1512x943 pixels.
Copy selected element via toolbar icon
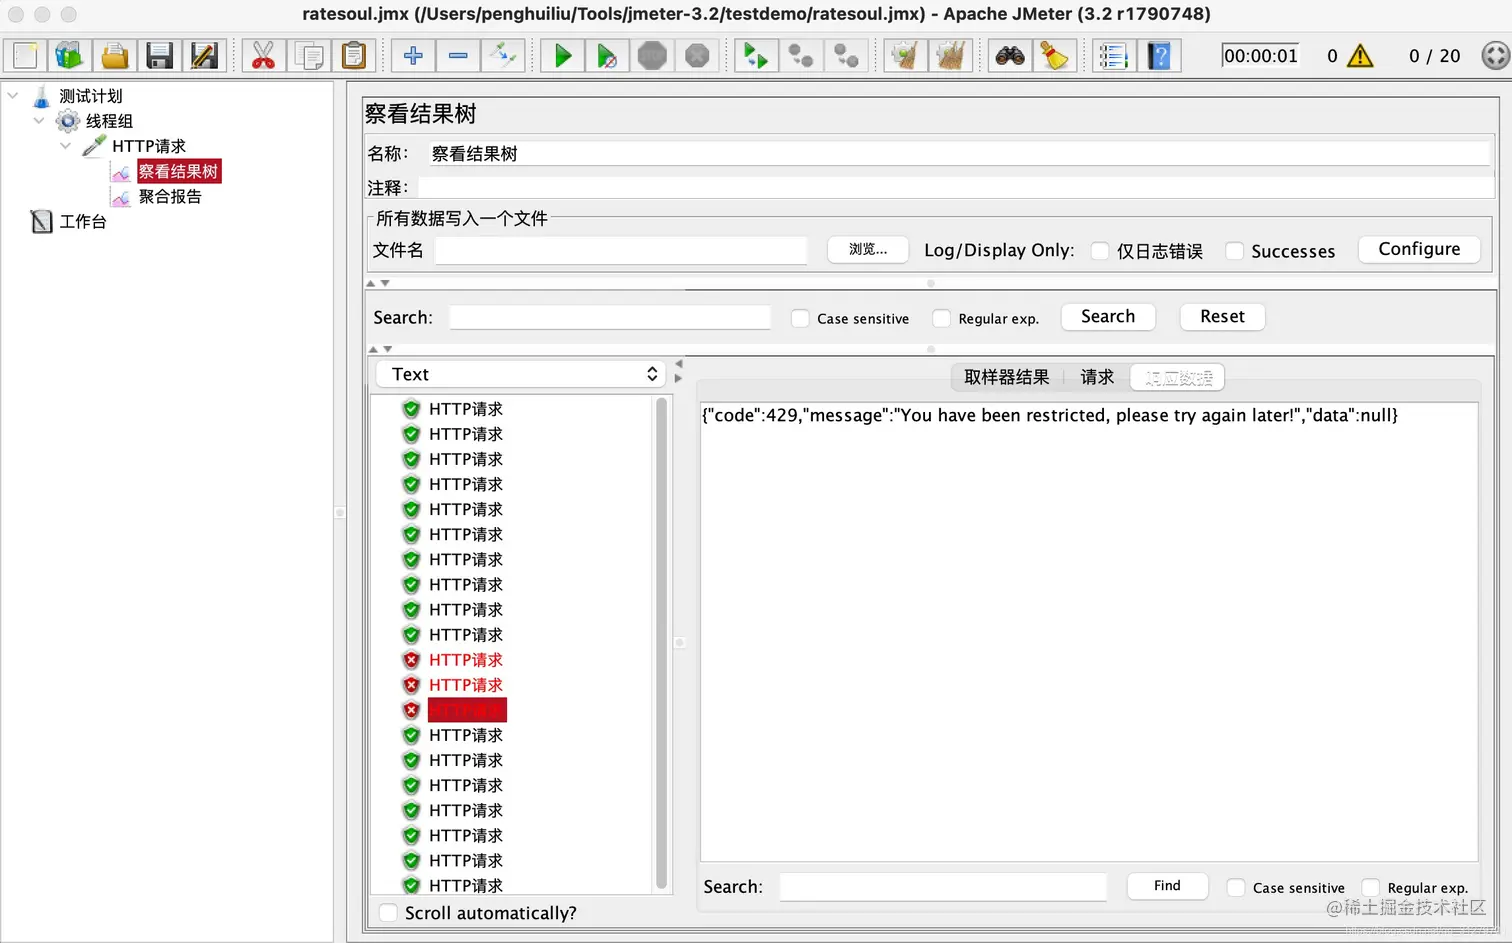(x=309, y=55)
